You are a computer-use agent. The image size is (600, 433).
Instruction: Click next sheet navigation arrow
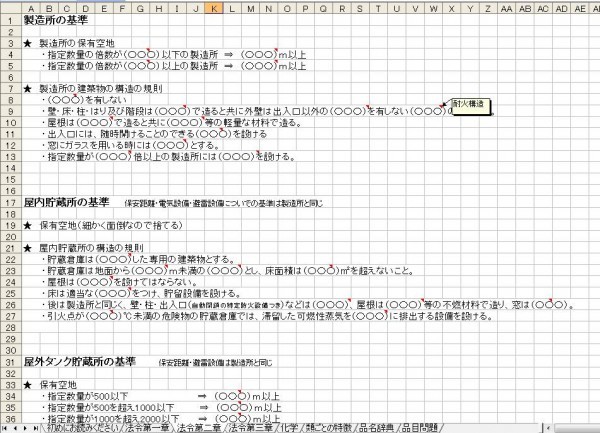coord(25,428)
